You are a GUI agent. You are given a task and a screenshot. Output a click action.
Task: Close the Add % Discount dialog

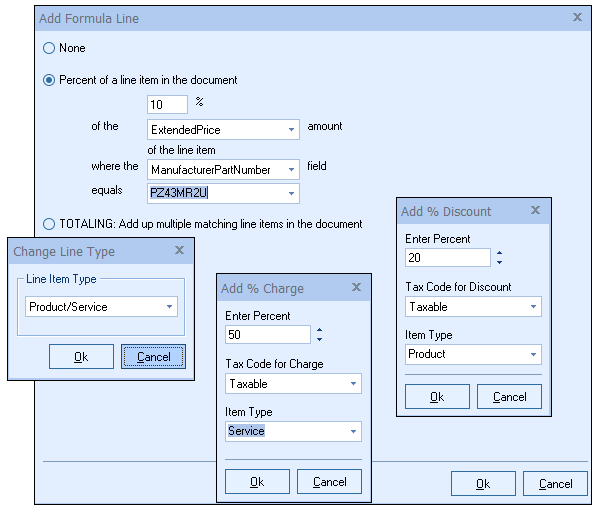pos(535,211)
